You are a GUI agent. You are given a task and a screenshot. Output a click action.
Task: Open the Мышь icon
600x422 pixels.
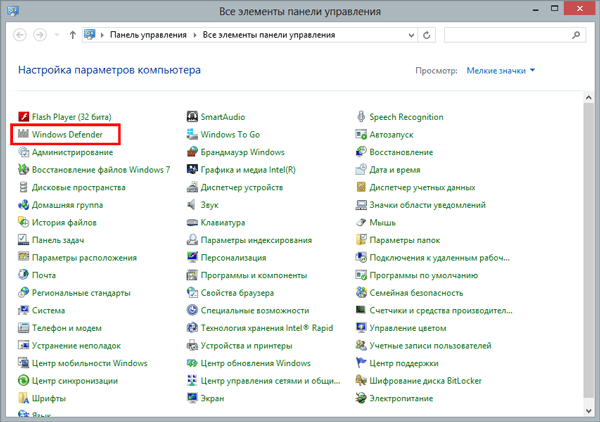361,222
